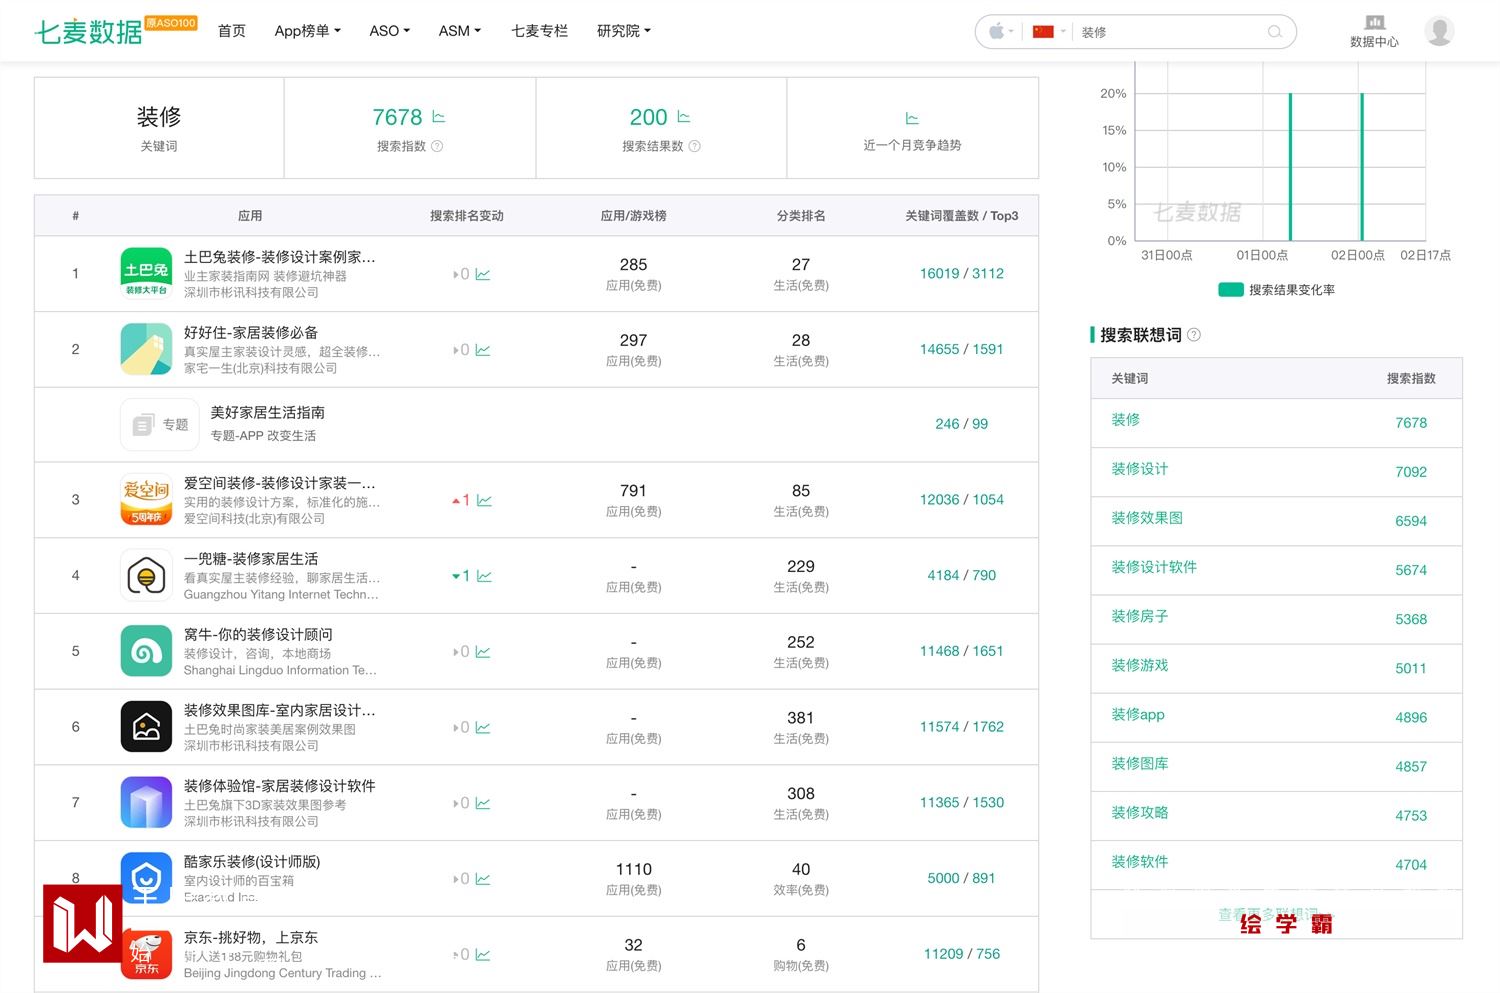
Task: Open 七麦专栏 in navigation
Action: click(x=539, y=31)
